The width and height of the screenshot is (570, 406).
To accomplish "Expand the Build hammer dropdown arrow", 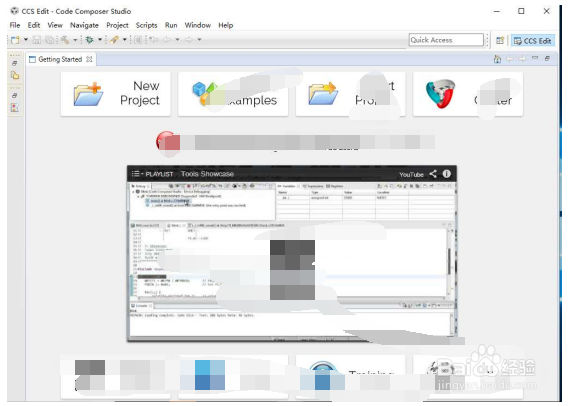I will click(x=75, y=40).
